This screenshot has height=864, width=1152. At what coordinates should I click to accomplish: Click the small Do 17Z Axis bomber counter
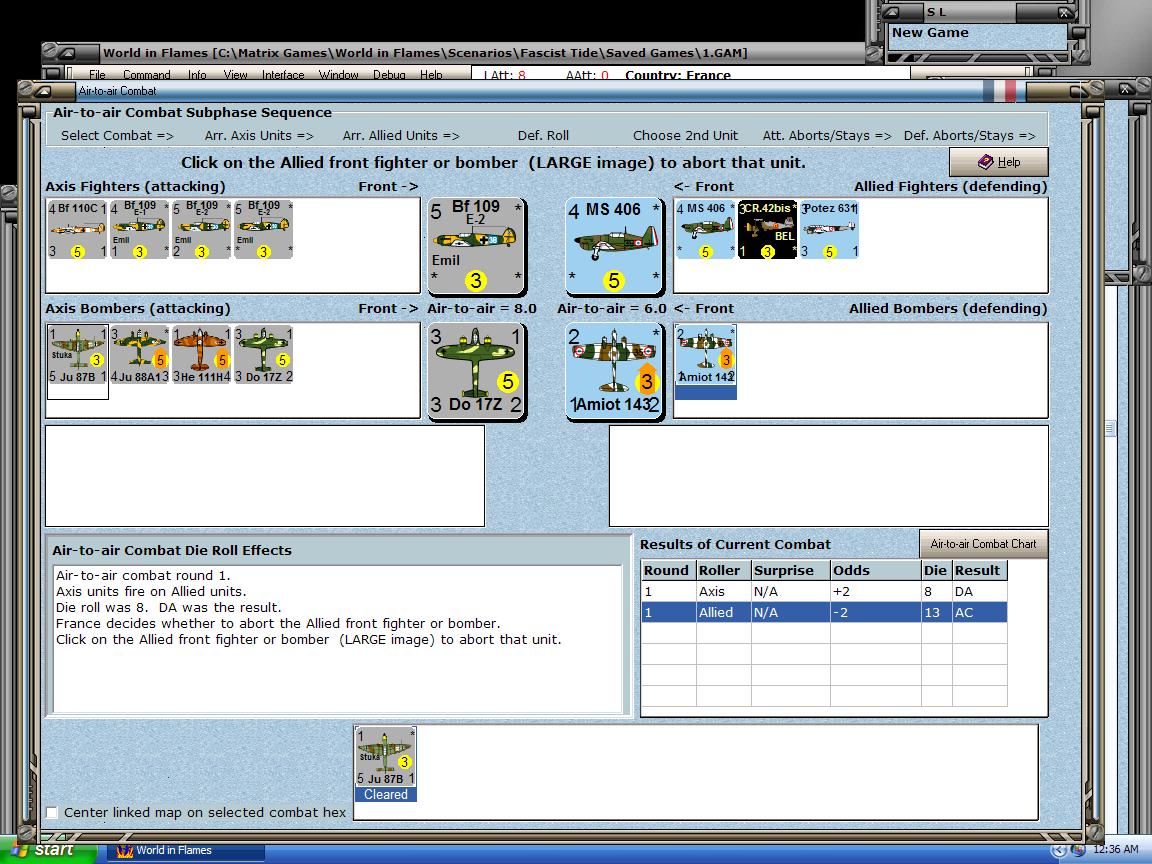tap(264, 356)
